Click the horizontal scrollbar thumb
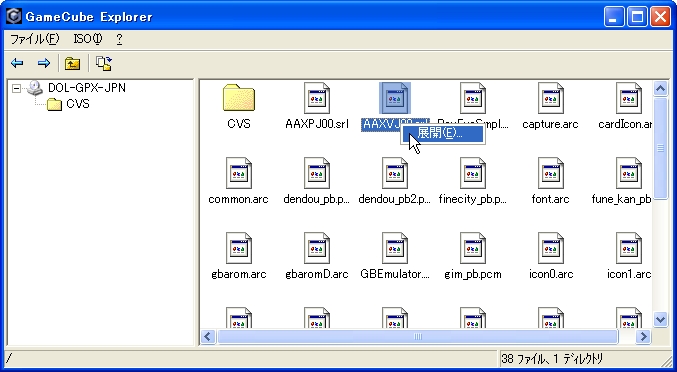The image size is (677, 372). tap(418, 336)
